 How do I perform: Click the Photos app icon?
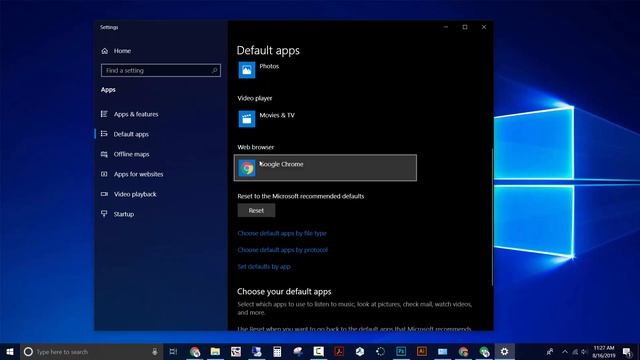click(x=247, y=70)
